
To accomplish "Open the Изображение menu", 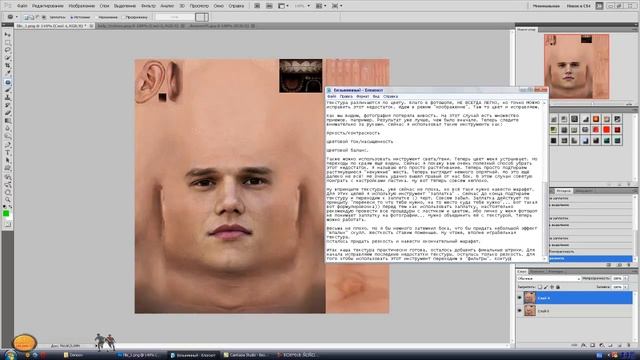I will 81,6.
